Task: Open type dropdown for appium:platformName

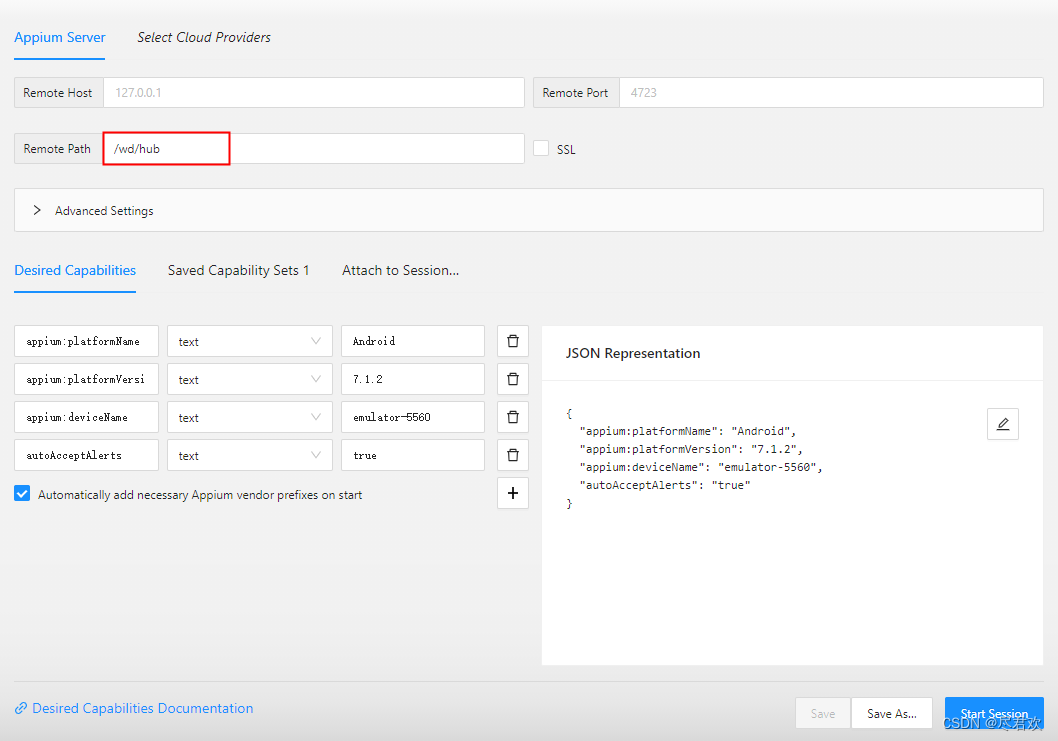Action: (x=250, y=341)
